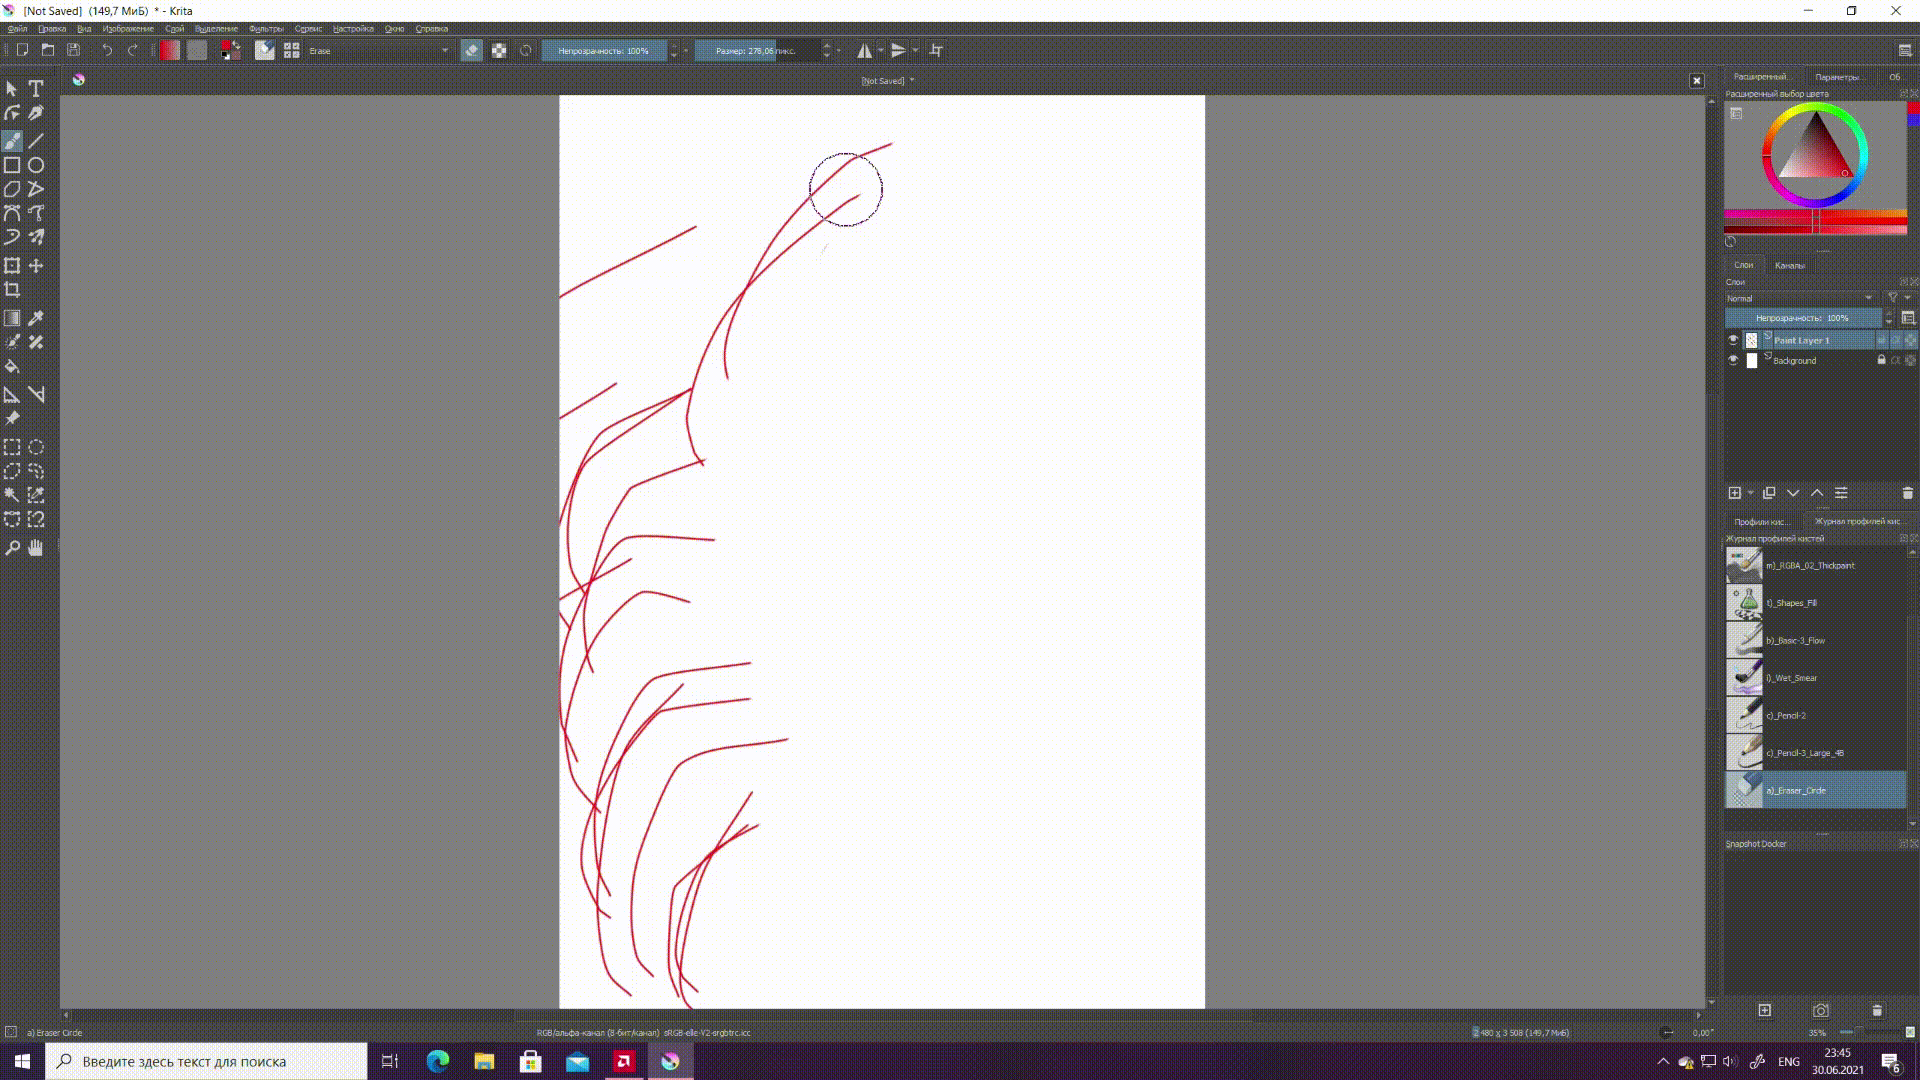Hide the Background layer with eye icon
The width and height of the screenshot is (1920, 1080).
pyautogui.click(x=1733, y=360)
